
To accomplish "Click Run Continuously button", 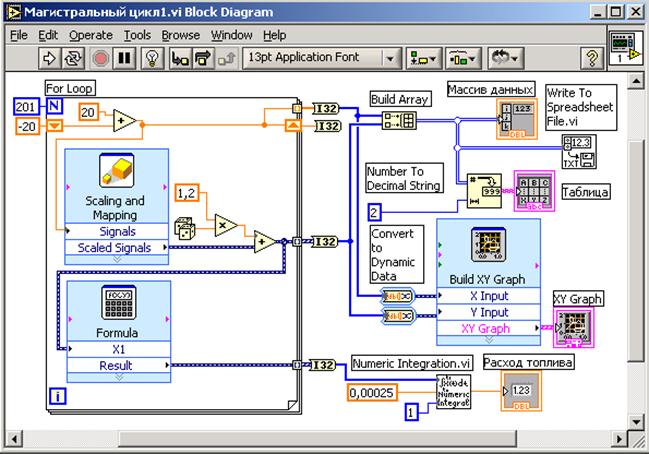I will click(73, 58).
